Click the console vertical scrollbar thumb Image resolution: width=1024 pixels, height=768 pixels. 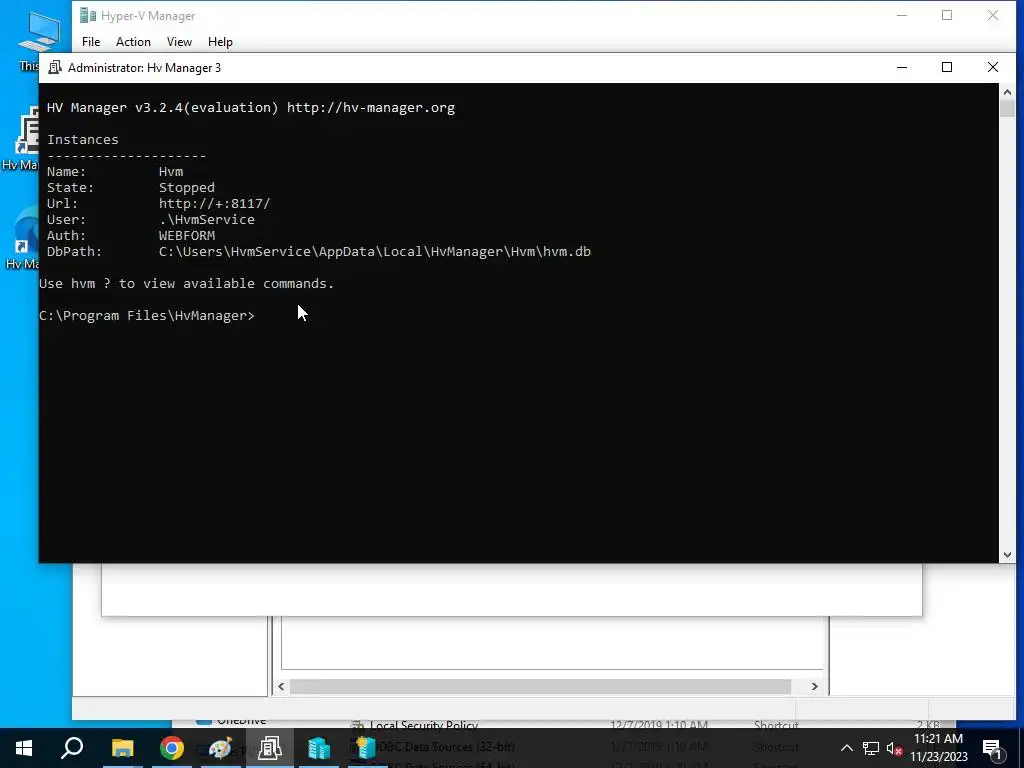pos(1007,108)
